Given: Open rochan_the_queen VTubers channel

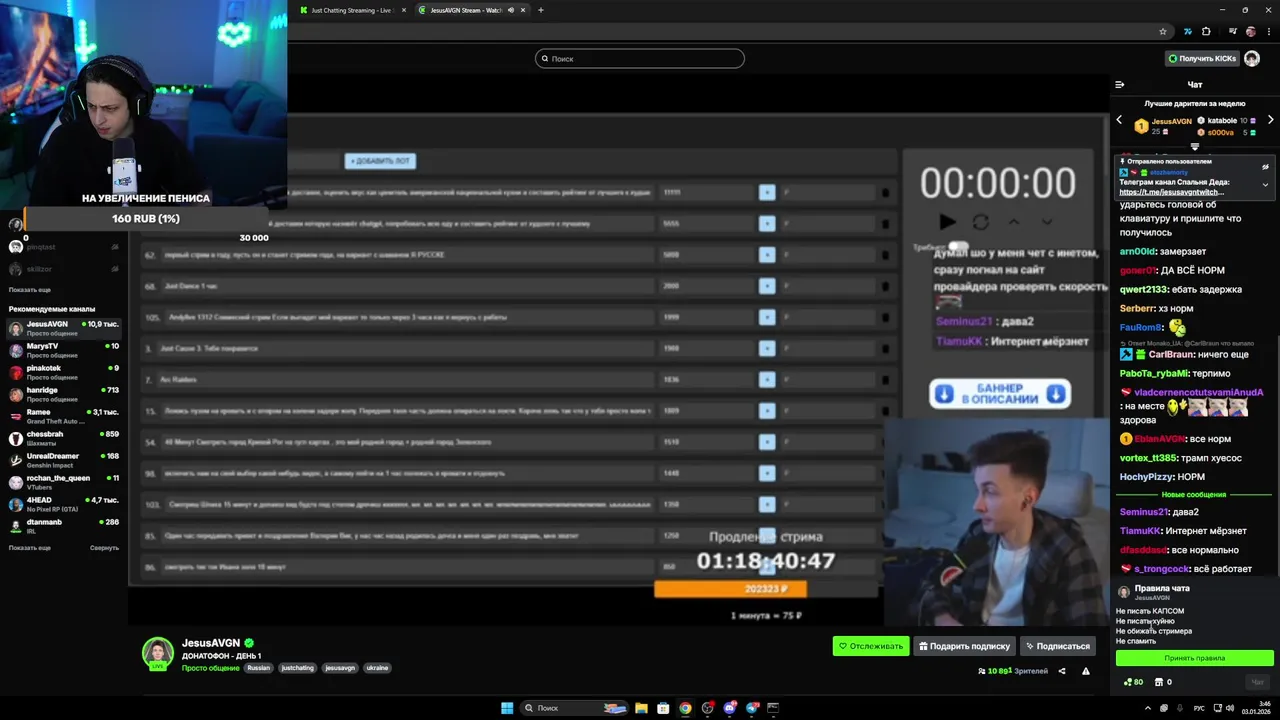Looking at the screenshot, I should tap(64, 482).
